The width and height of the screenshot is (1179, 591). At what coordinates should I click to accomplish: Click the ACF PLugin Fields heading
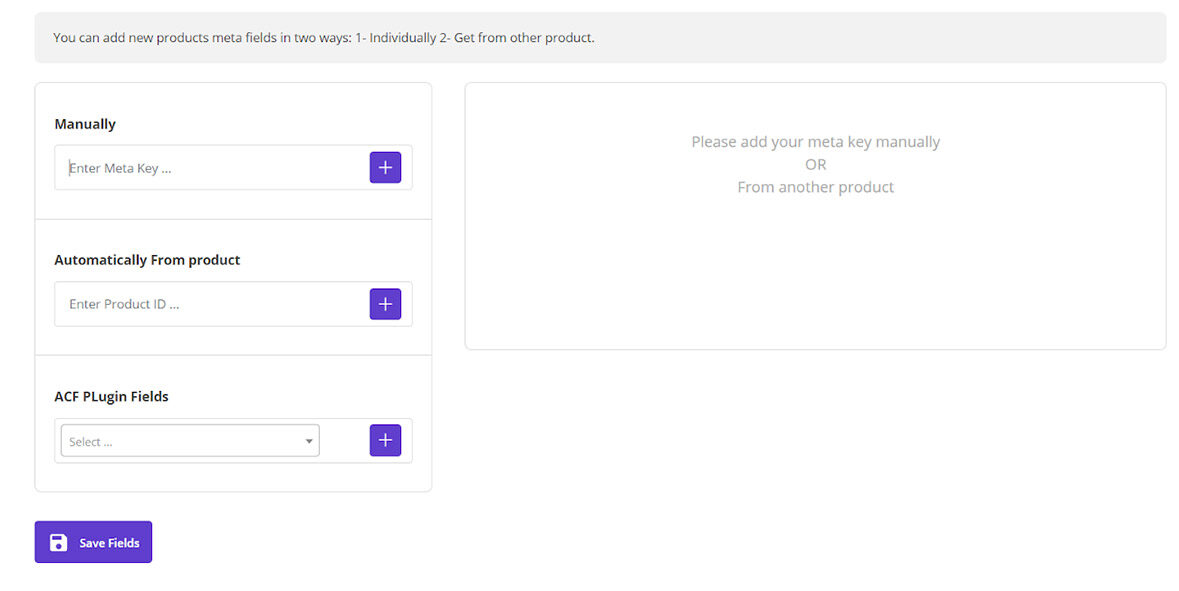[111, 397]
